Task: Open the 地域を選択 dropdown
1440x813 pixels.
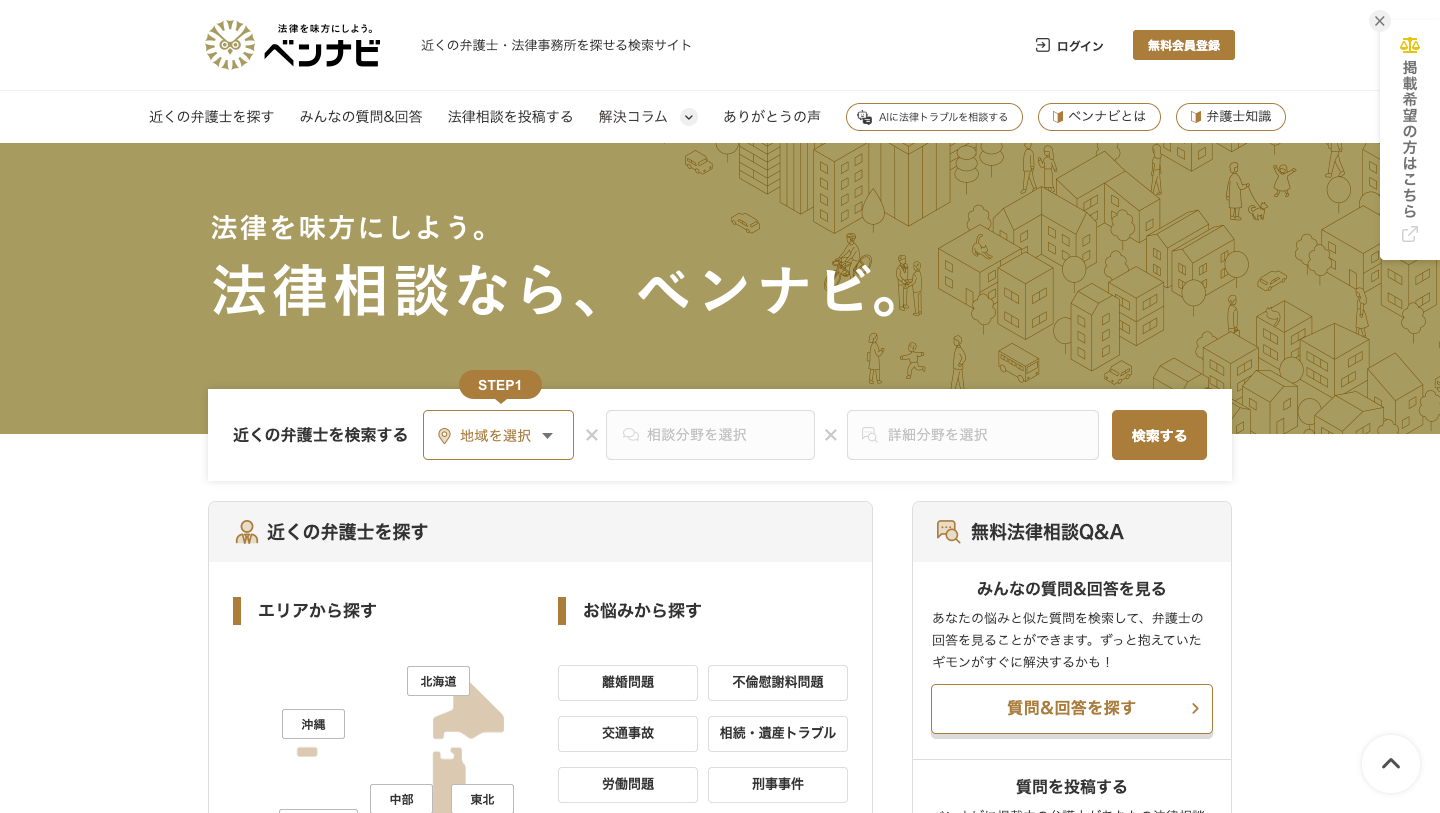Action: tap(498, 435)
